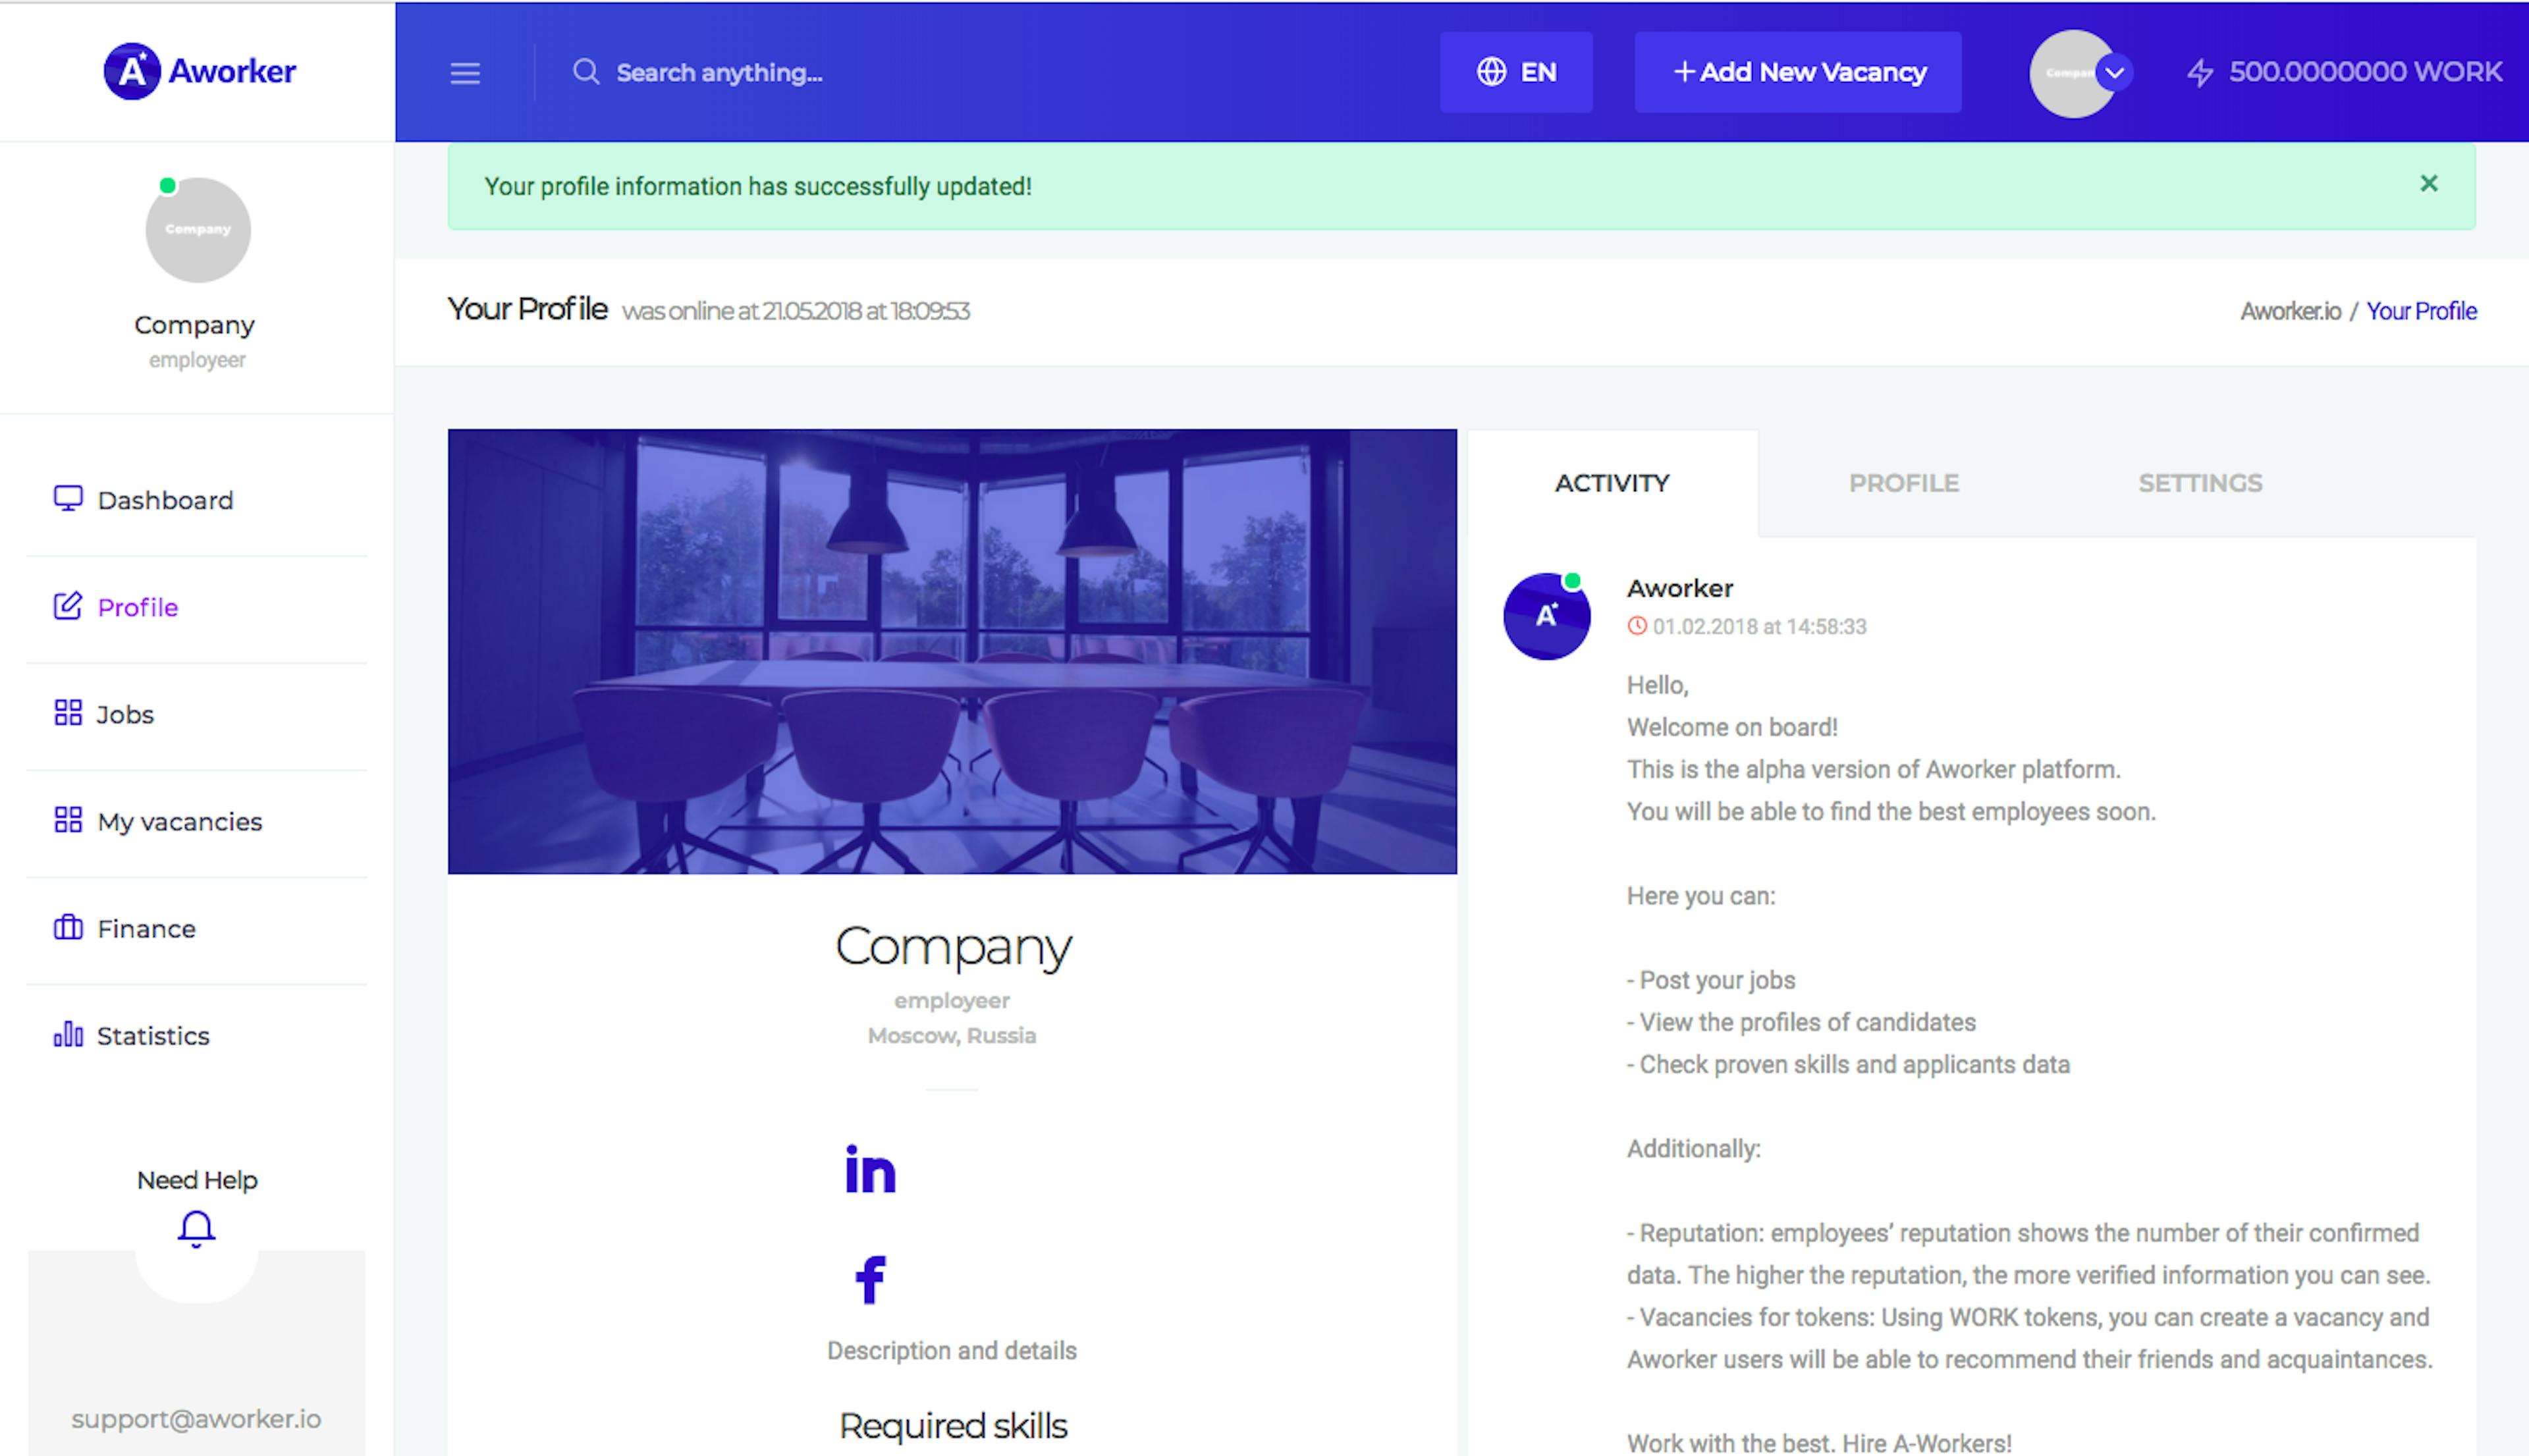The height and width of the screenshot is (1456, 2529).
Task: Click the support@aworker.io email link
Action: (x=197, y=1419)
